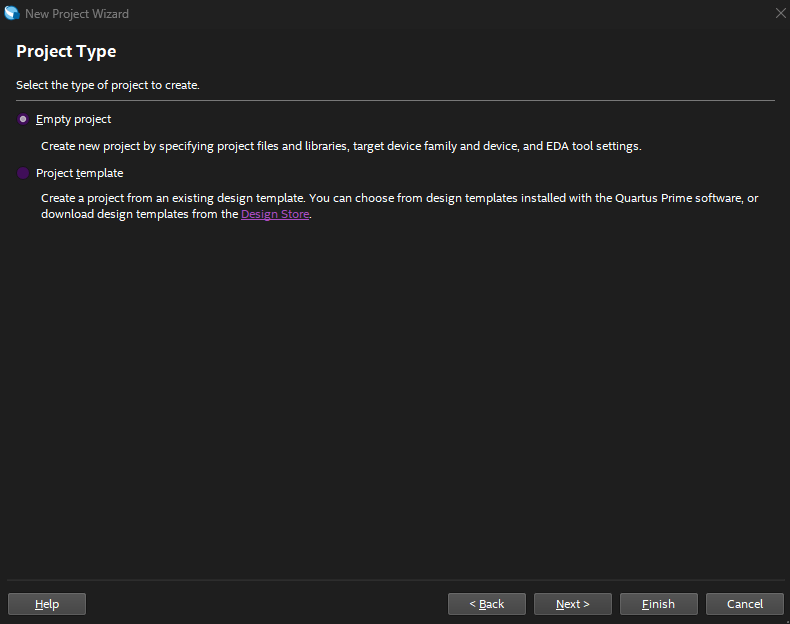Click the Quartus Prime logo in title bar
This screenshot has width=790, height=624.
12,14
